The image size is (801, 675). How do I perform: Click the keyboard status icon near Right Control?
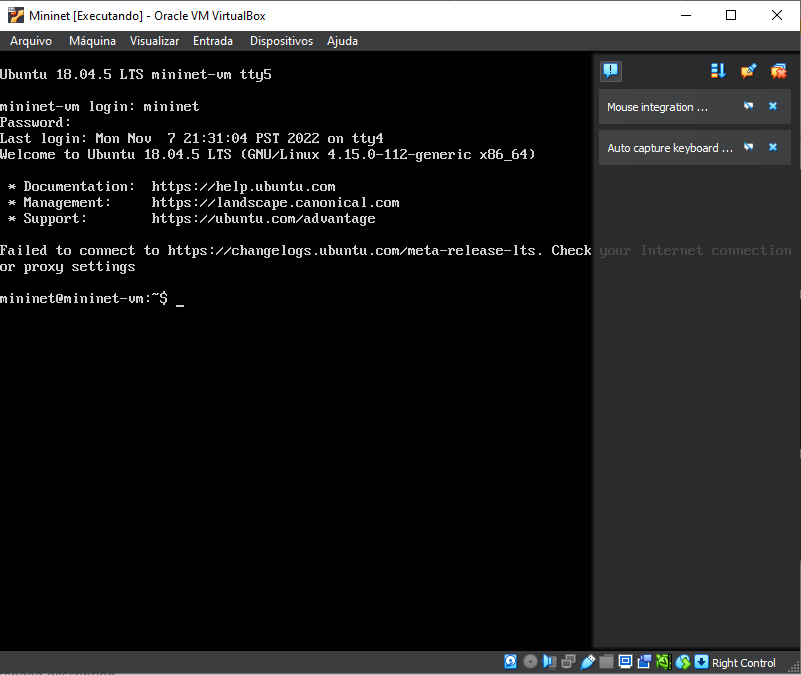[701, 662]
